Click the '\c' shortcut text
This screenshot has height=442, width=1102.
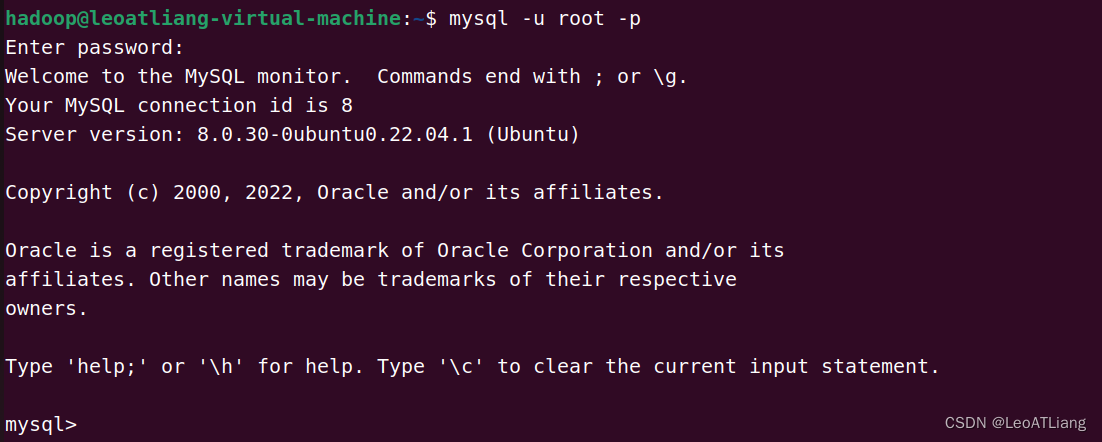pos(460,366)
